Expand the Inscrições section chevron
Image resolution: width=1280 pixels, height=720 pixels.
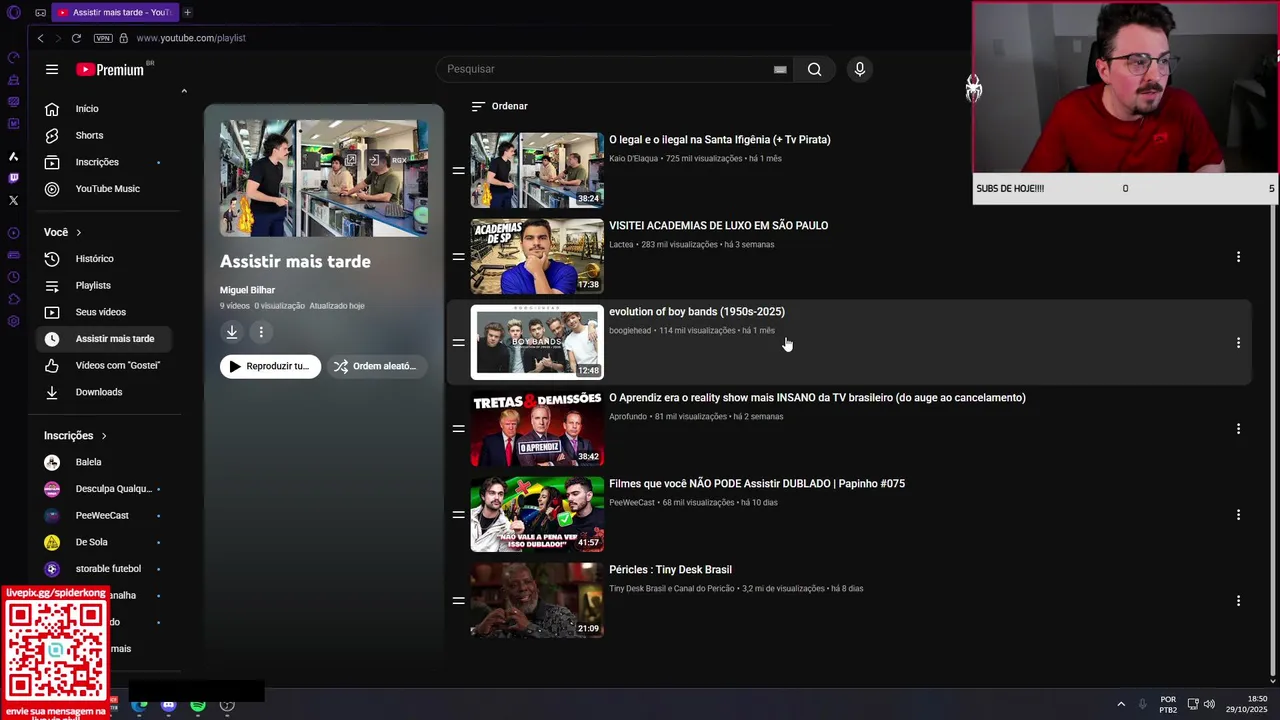103,436
